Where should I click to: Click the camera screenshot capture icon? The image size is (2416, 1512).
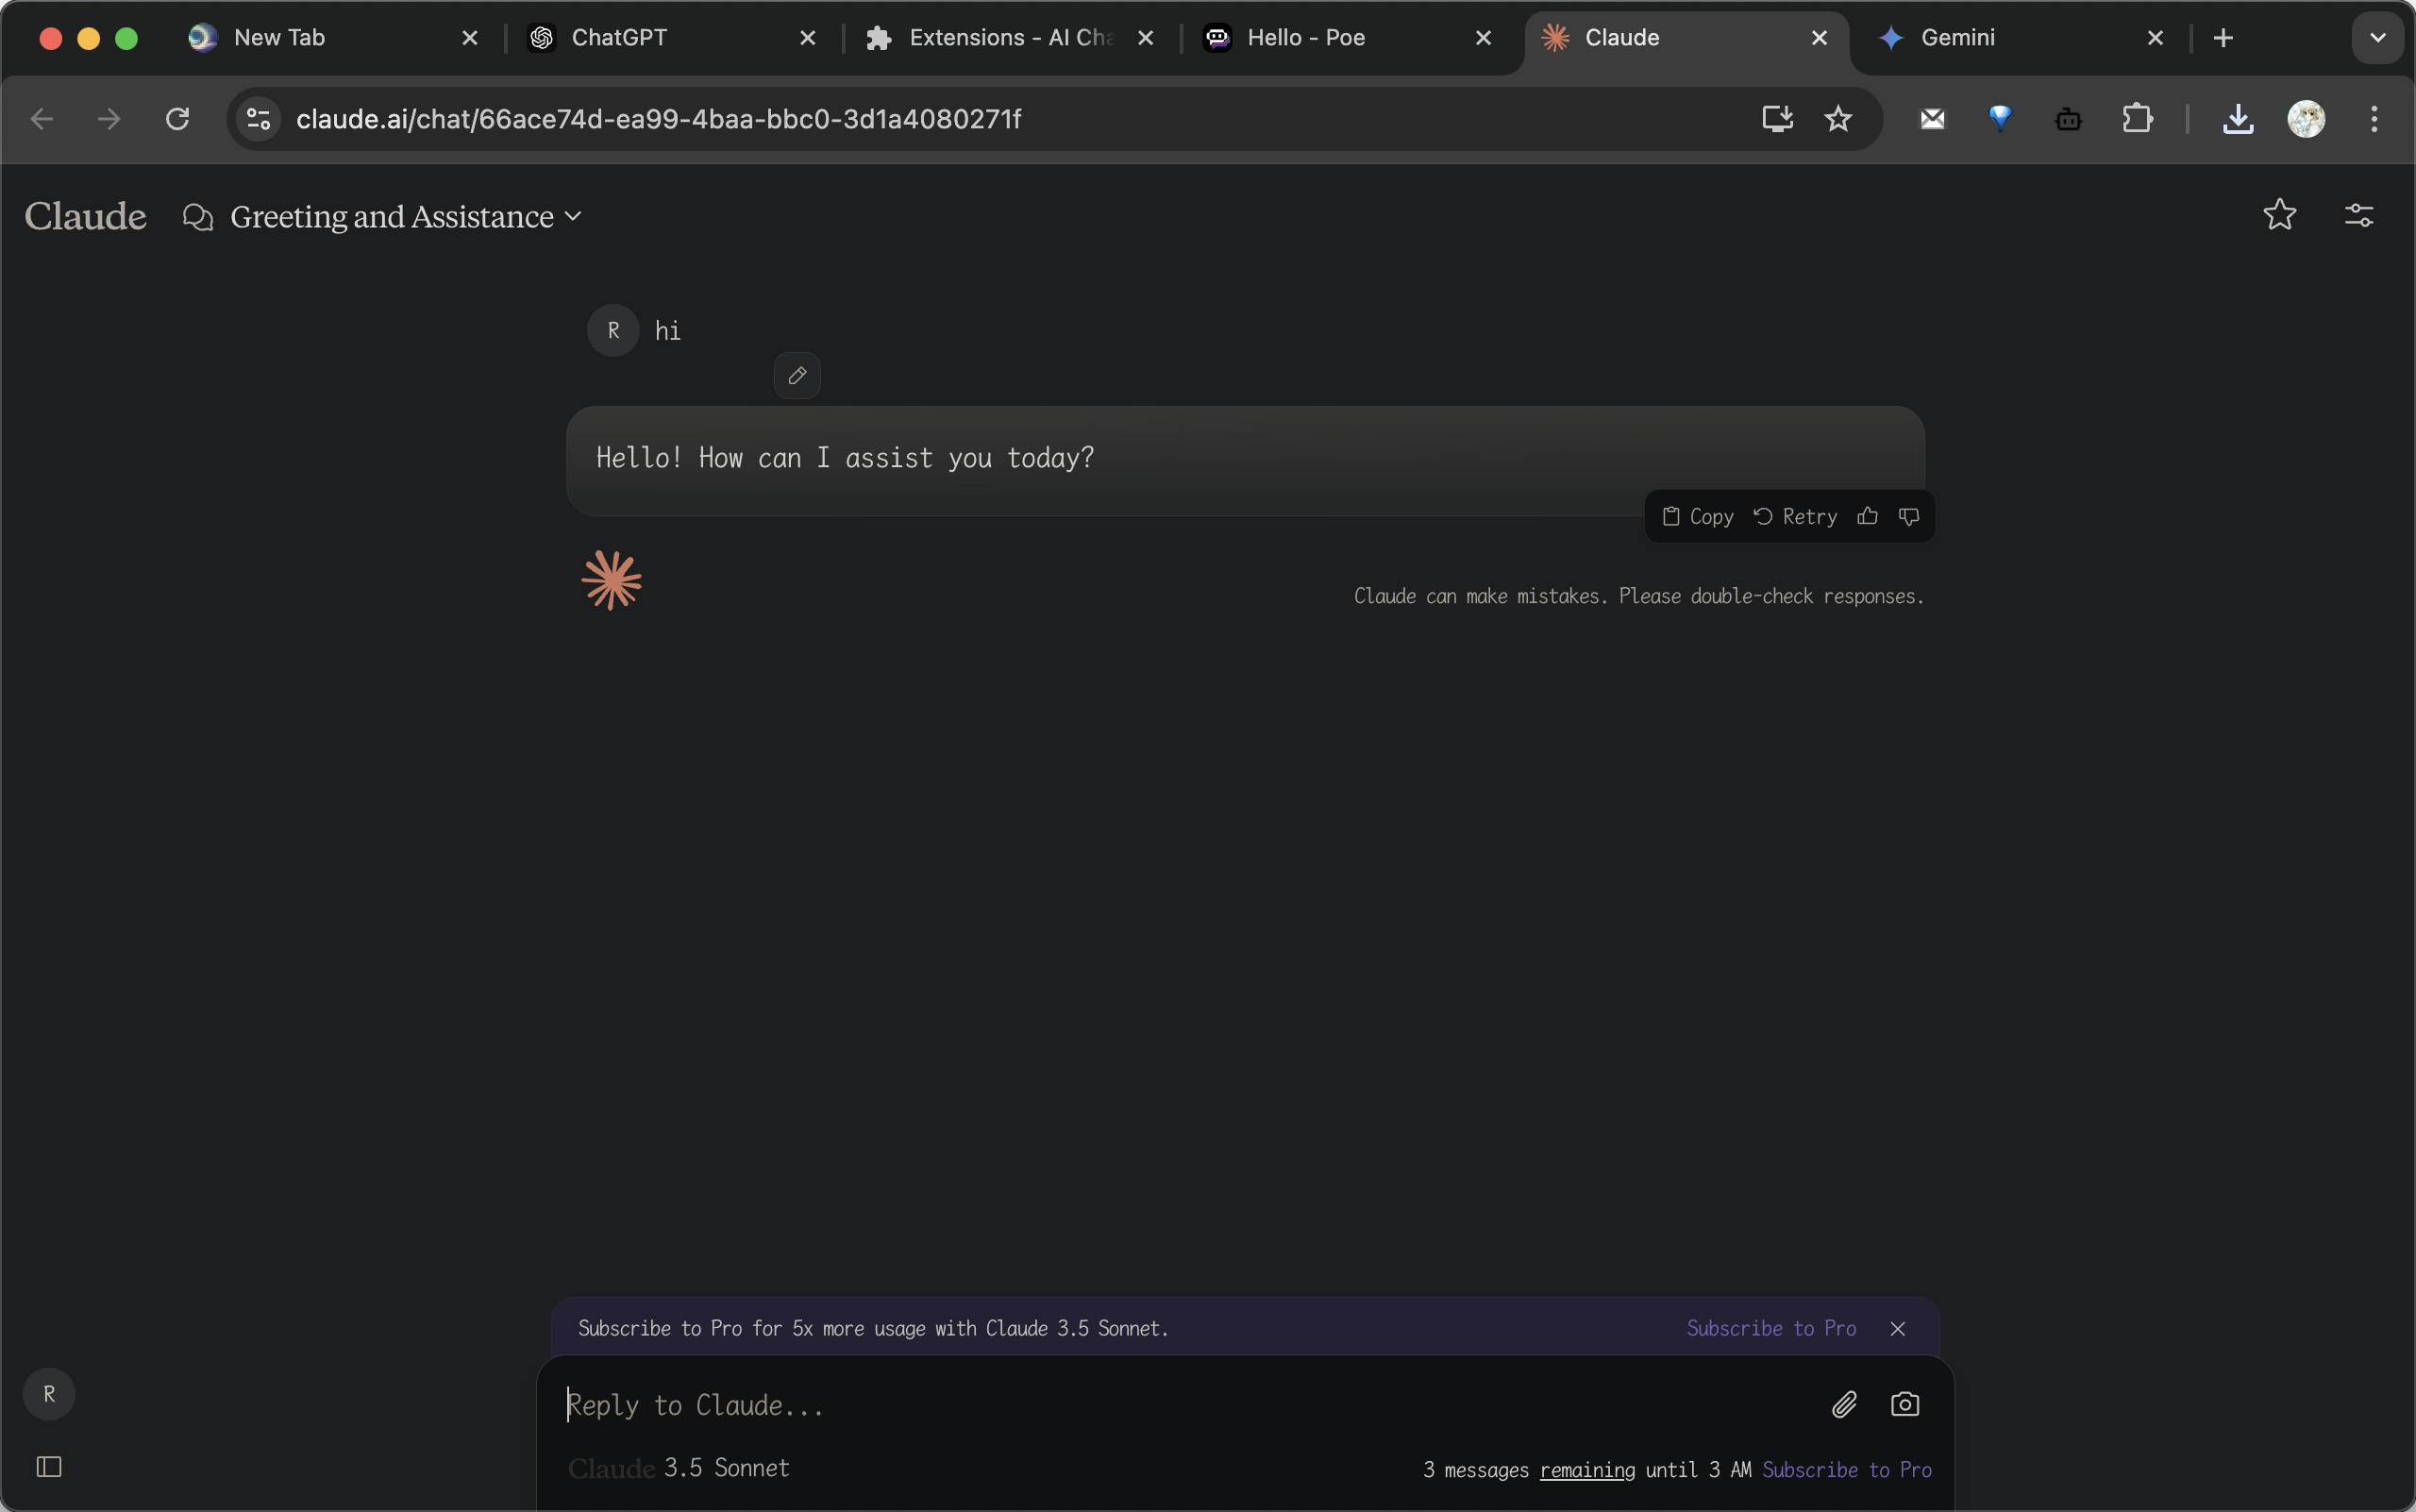coord(1905,1404)
